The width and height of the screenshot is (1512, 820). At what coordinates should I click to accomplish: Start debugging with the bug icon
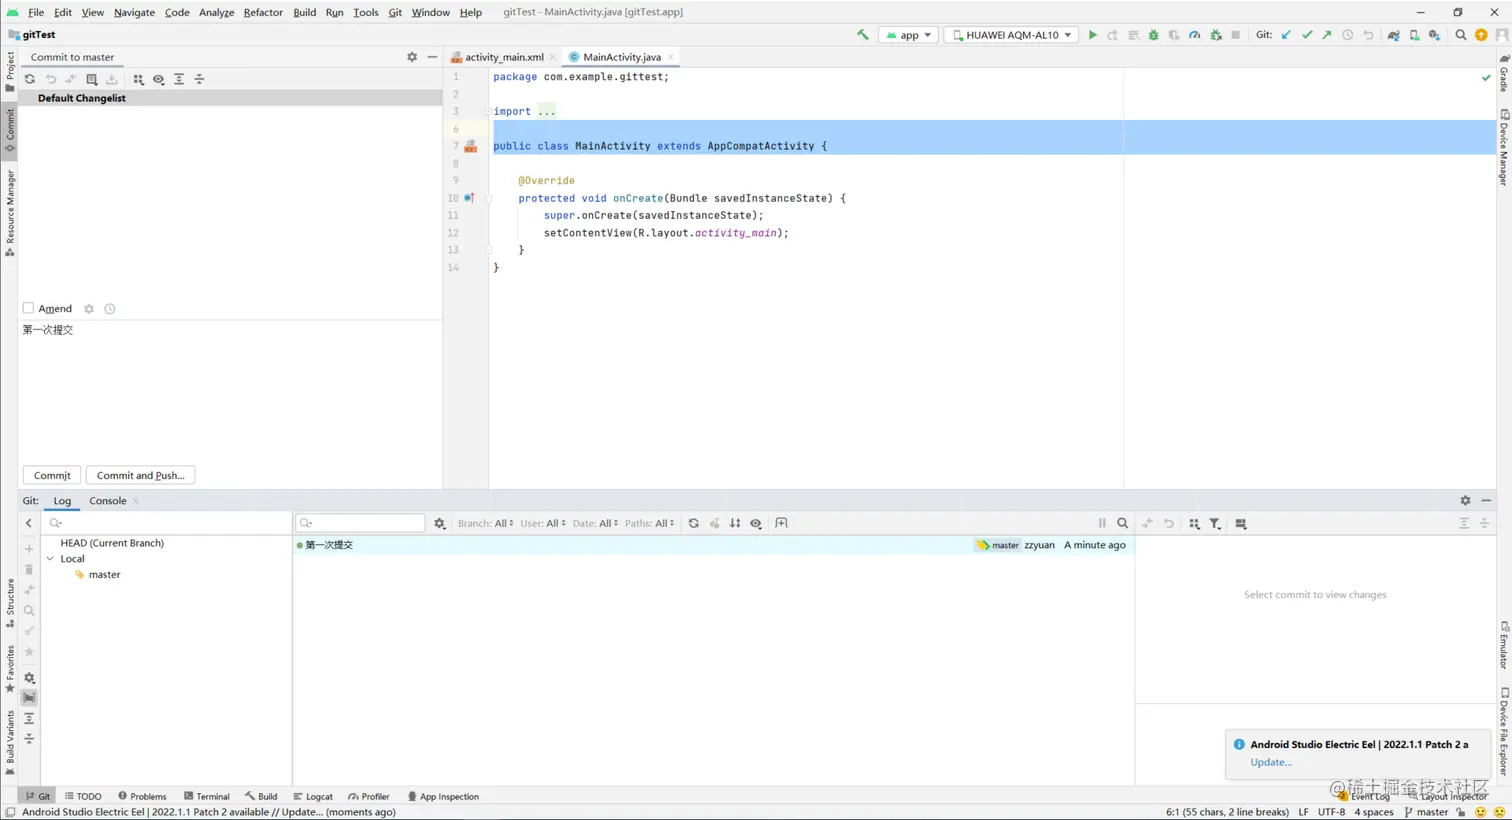coord(1153,35)
